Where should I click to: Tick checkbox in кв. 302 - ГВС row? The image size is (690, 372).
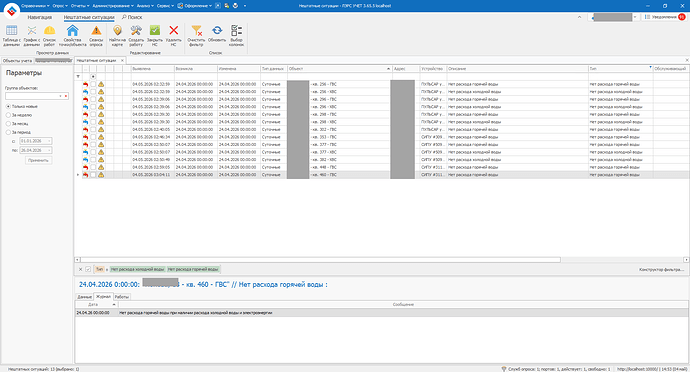(x=93, y=129)
